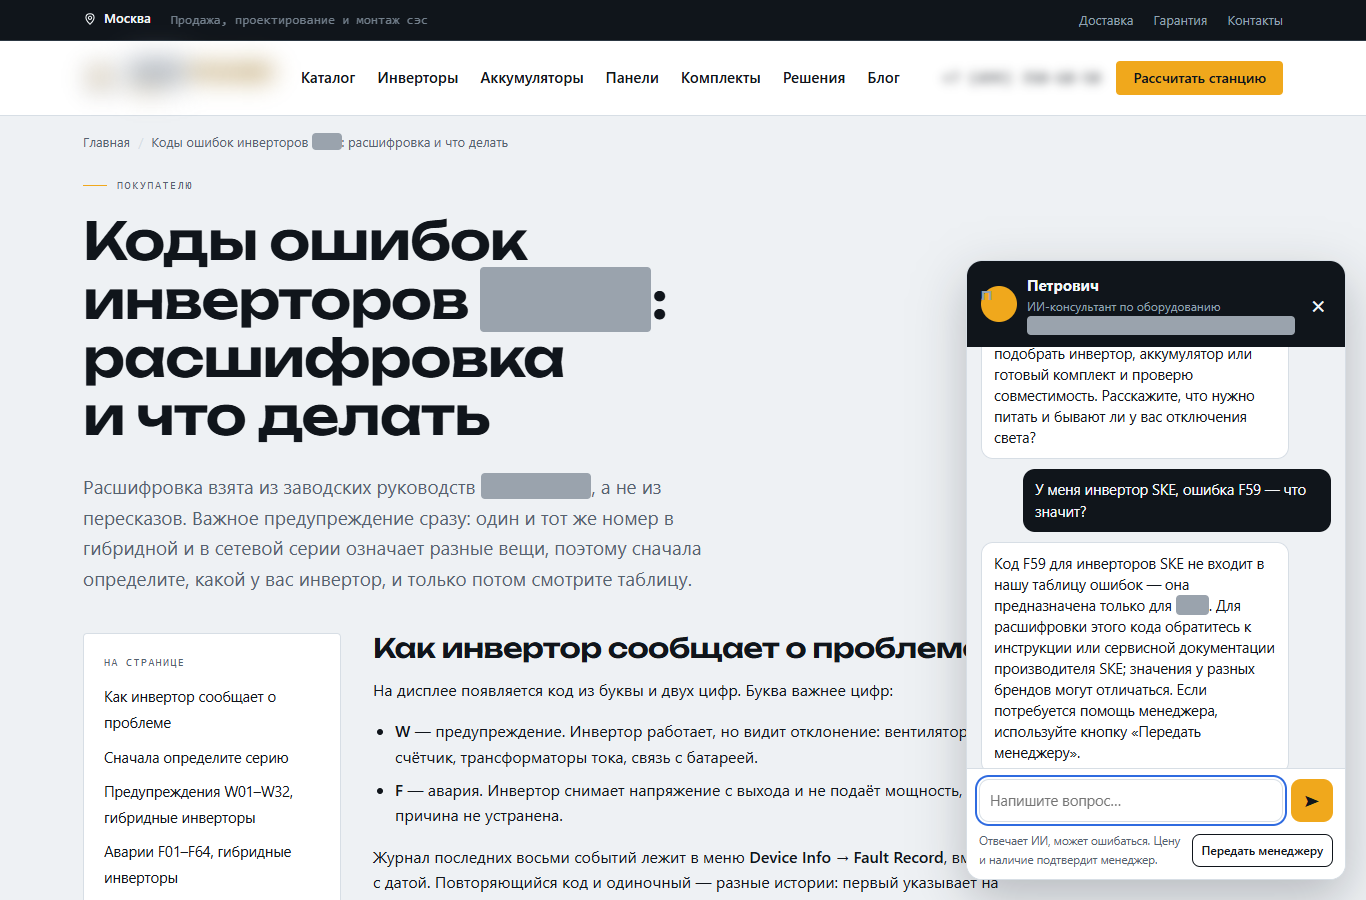
Task: Close the Петрович chat widget
Action: tap(1318, 306)
